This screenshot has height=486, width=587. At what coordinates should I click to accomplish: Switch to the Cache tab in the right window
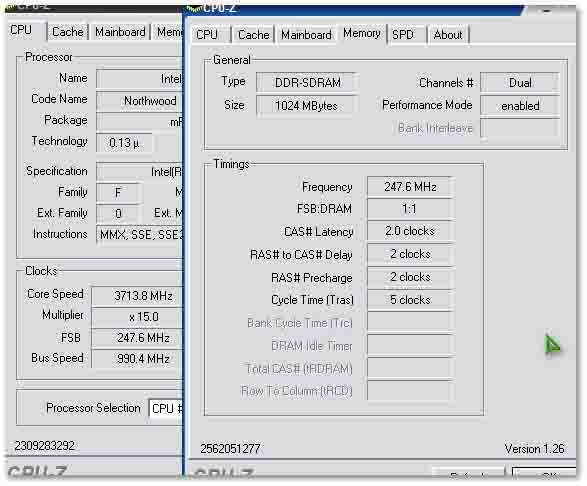click(x=253, y=35)
